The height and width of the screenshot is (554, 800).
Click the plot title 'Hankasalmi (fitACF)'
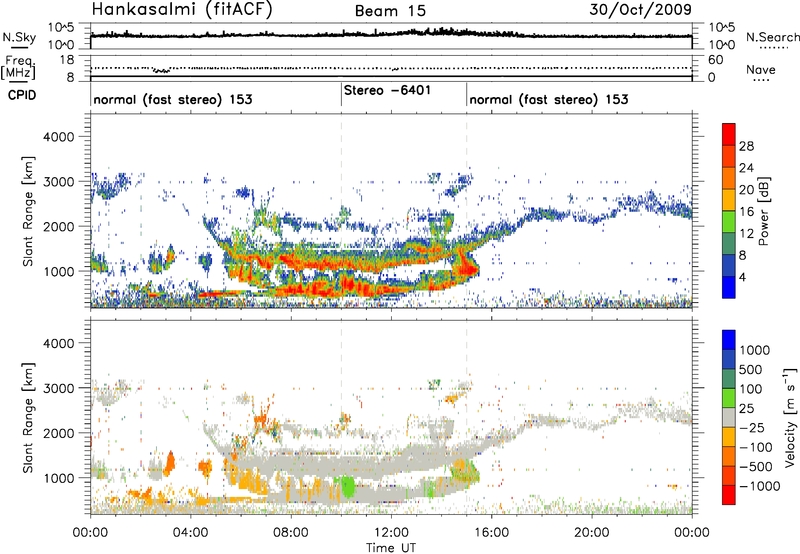(x=182, y=10)
